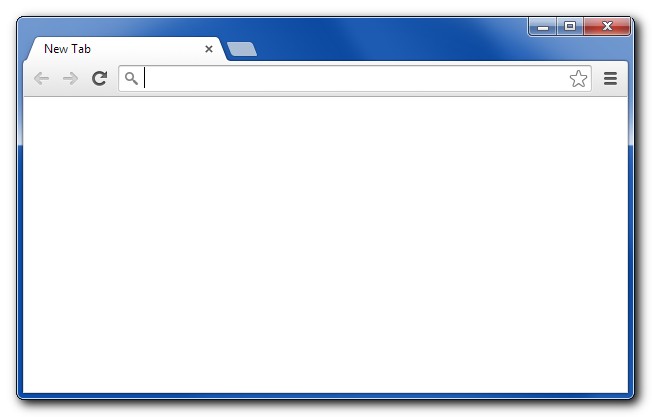
Task: Click the blank white page content area
Action: click(326, 244)
